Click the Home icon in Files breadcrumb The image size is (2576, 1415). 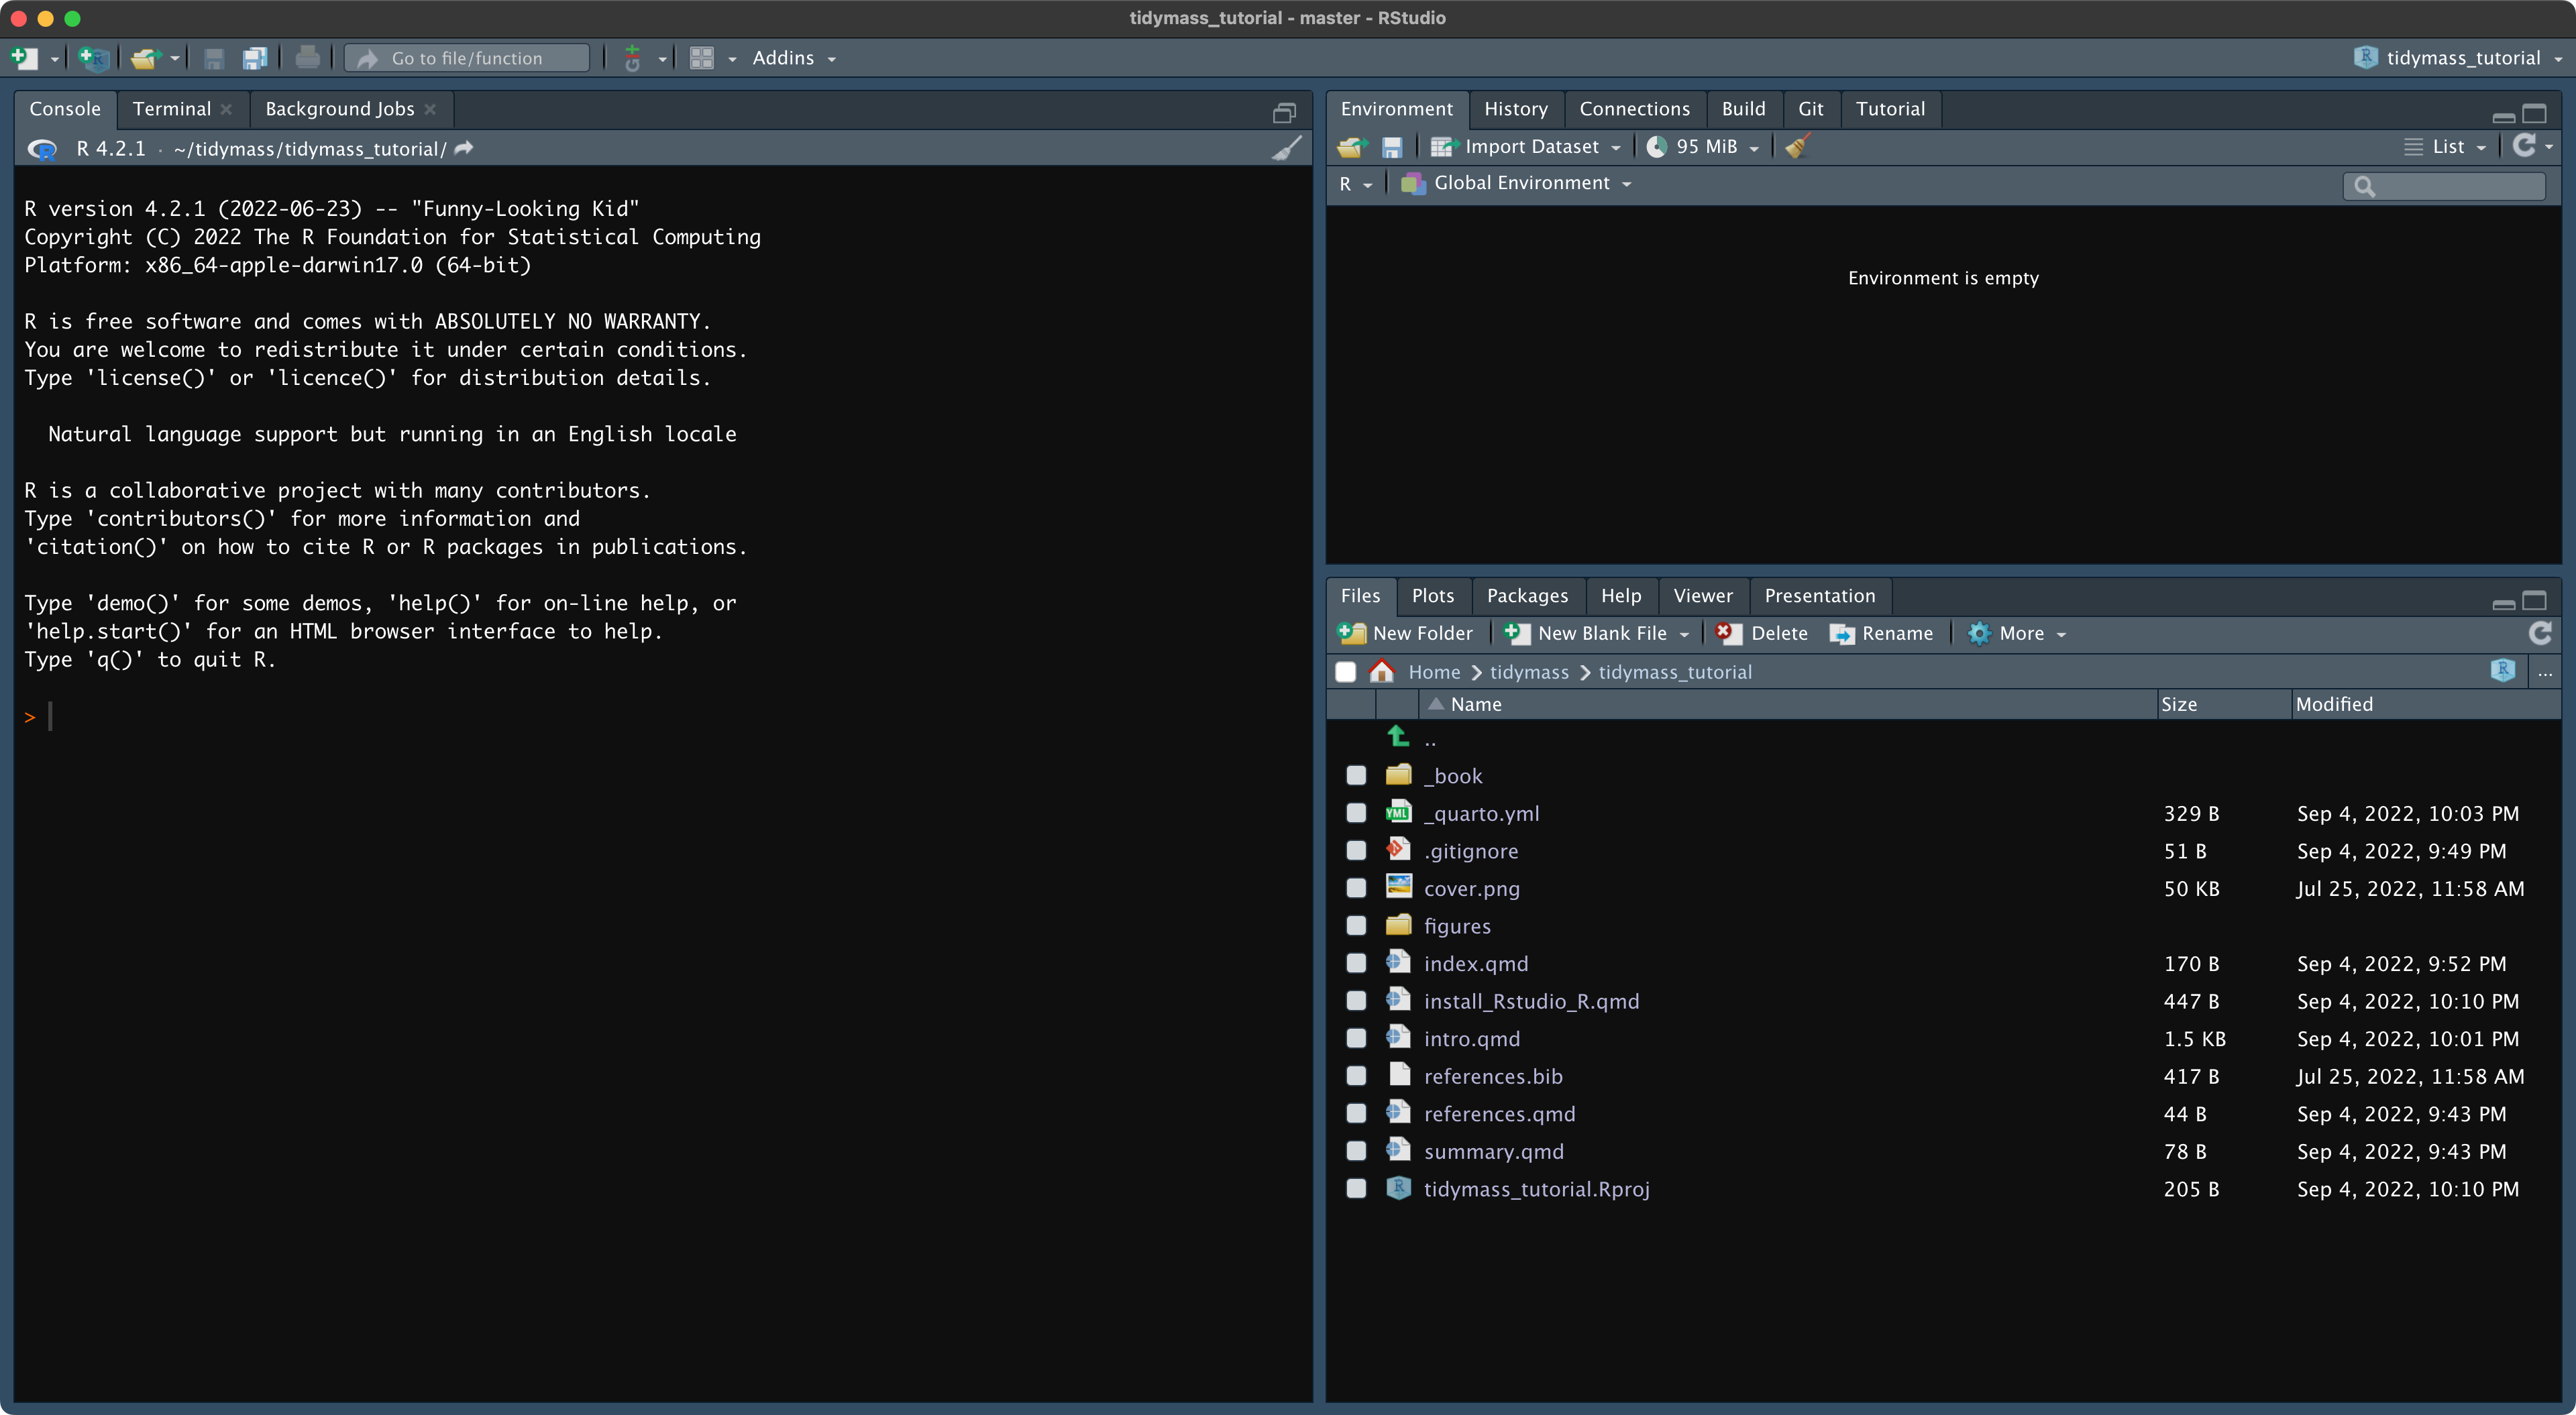click(1382, 671)
